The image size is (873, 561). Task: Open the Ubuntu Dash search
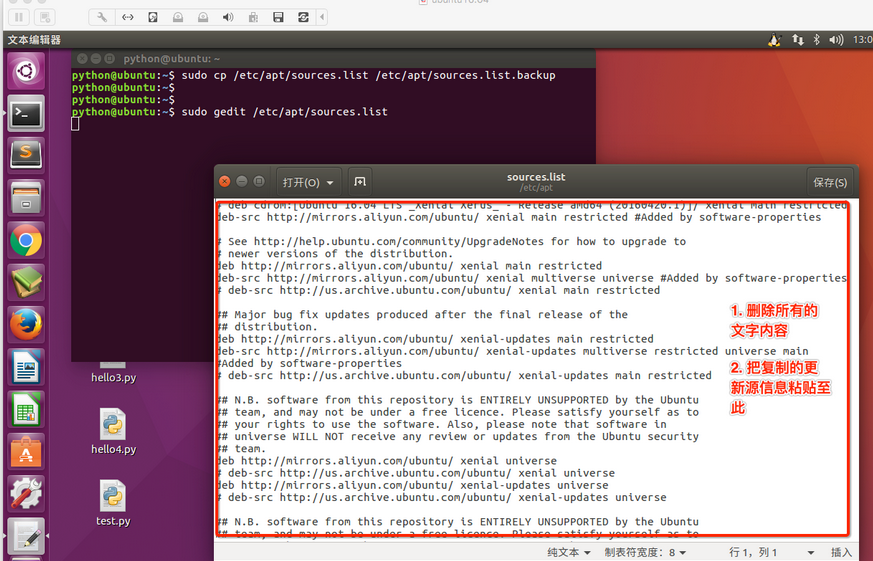coord(26,71)
